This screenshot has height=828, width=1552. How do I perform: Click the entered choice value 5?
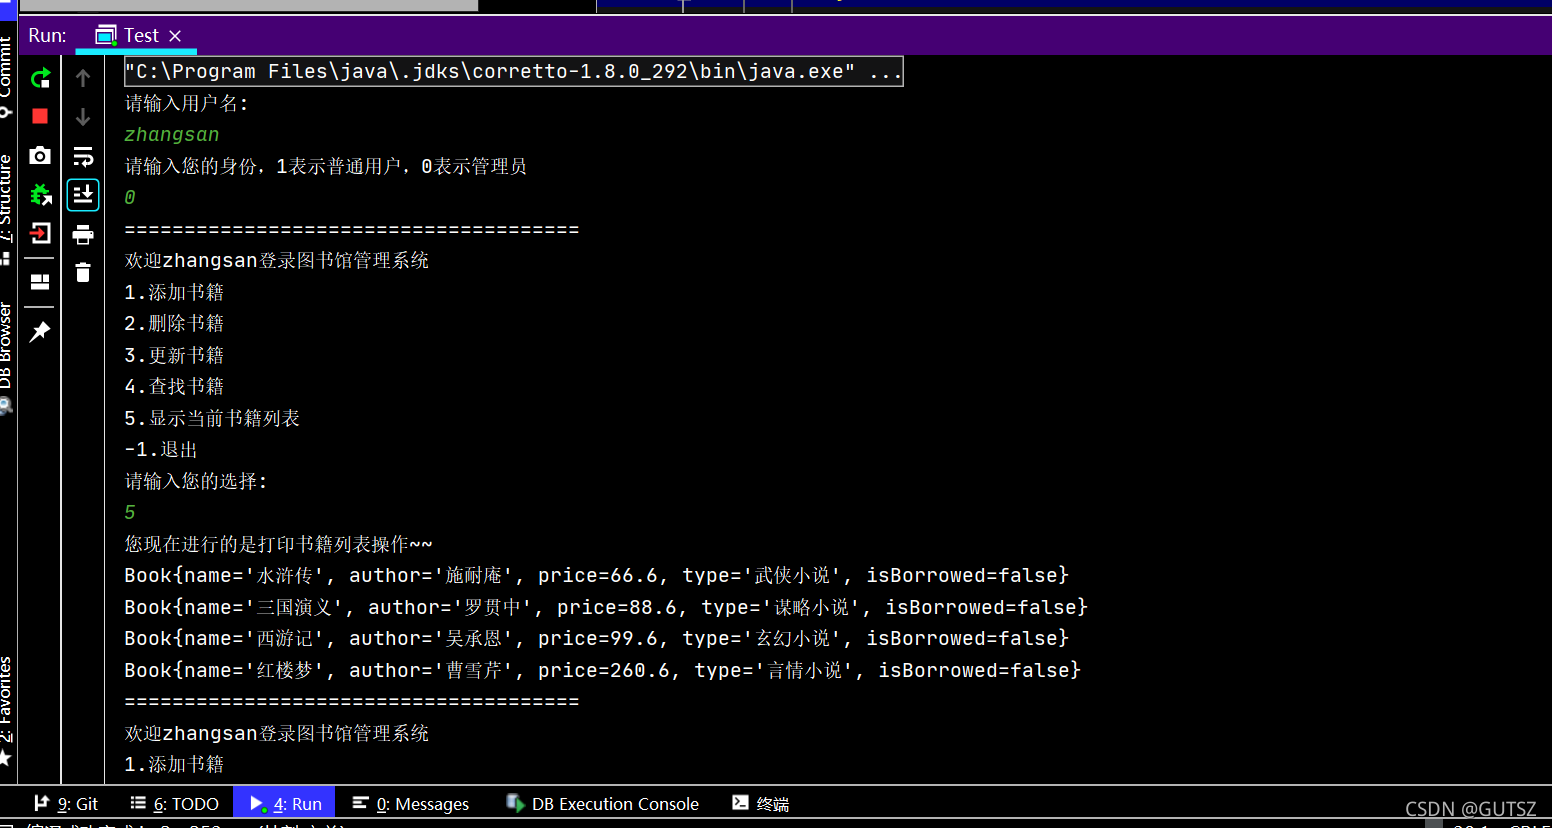130,513
